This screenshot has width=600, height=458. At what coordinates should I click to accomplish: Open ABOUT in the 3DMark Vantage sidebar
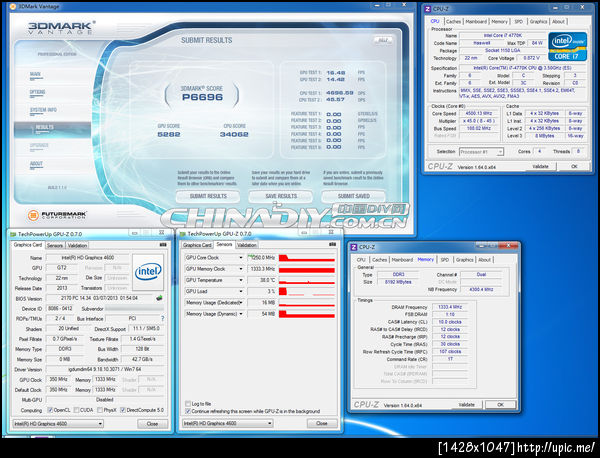point(36,164)
